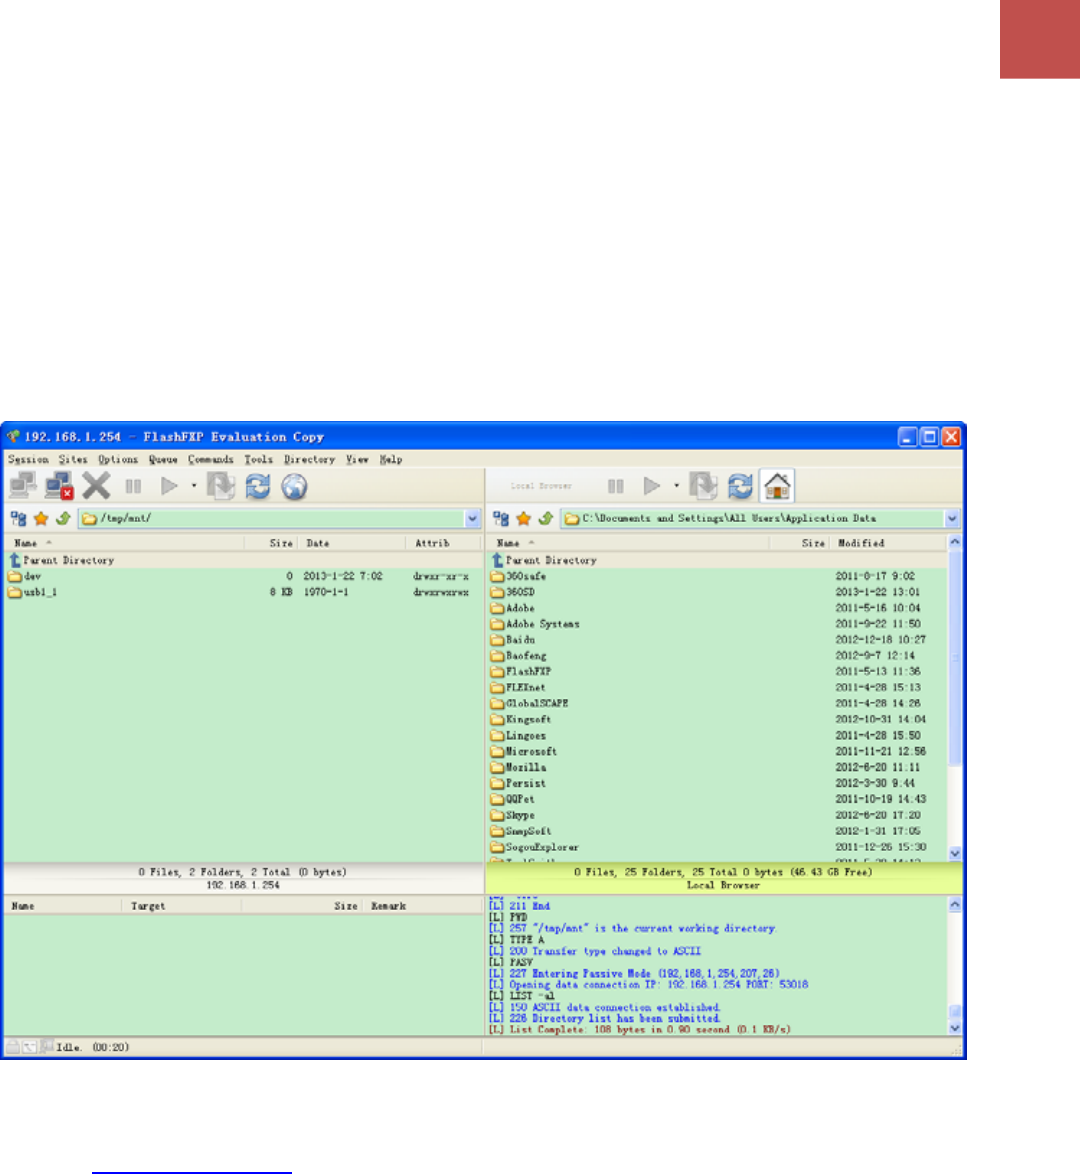Image resolution: width=1080 pixels, height=1174 pixels.
Task: Click the Home icon in right toolbar
Action: click(777, 486)
